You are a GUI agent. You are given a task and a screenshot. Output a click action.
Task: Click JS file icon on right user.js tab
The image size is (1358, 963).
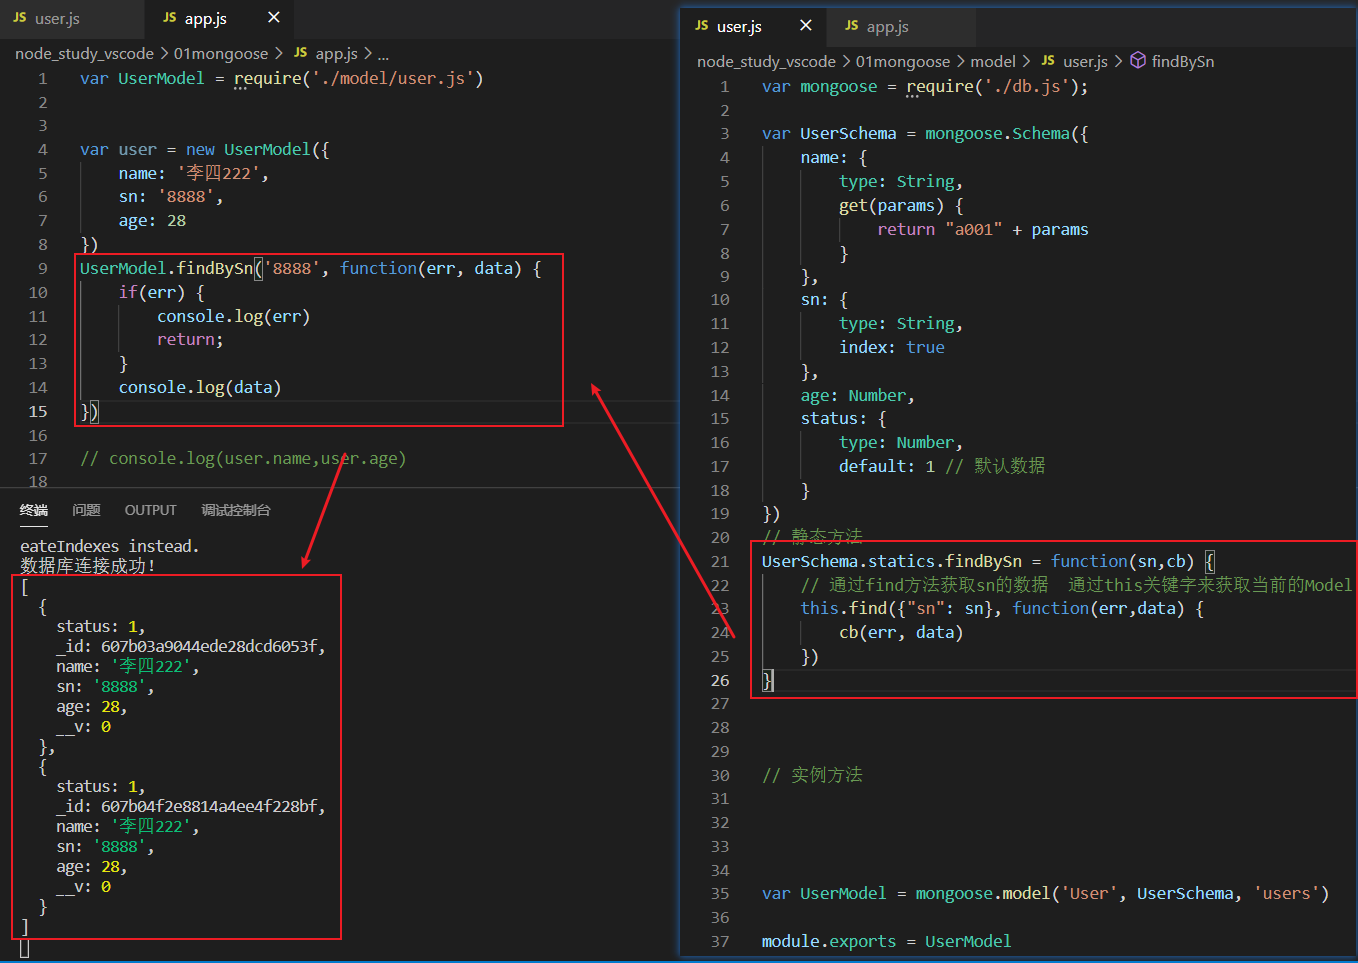(x=701, y=26)
